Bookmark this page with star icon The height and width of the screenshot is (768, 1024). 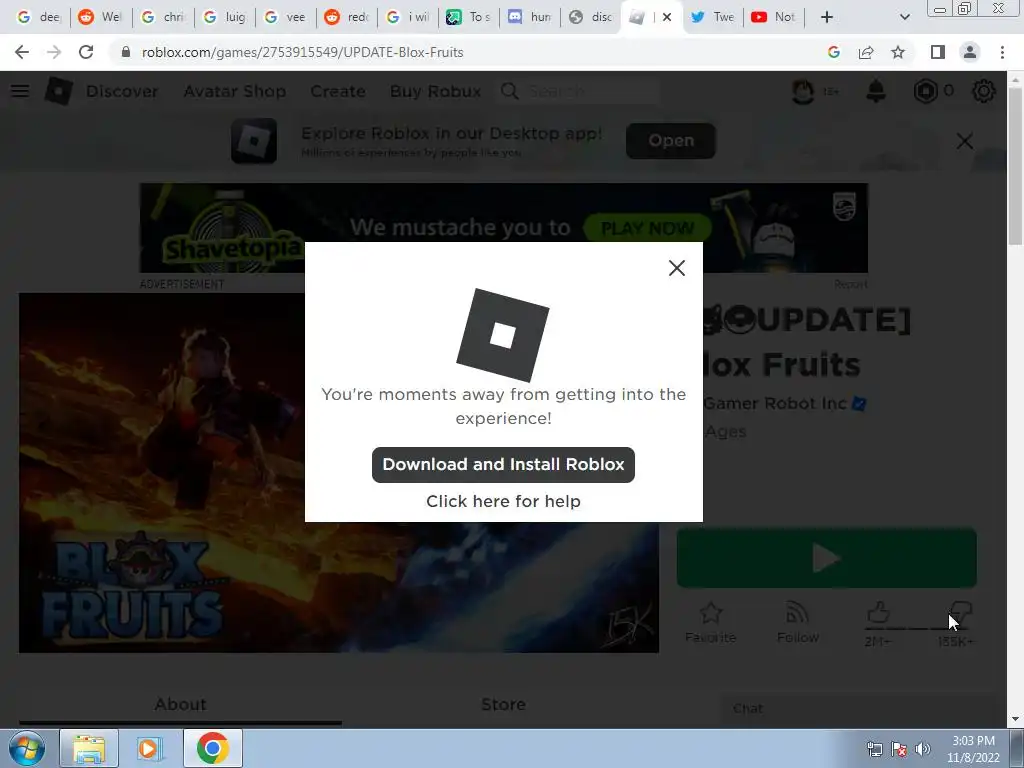pos(898,52)
